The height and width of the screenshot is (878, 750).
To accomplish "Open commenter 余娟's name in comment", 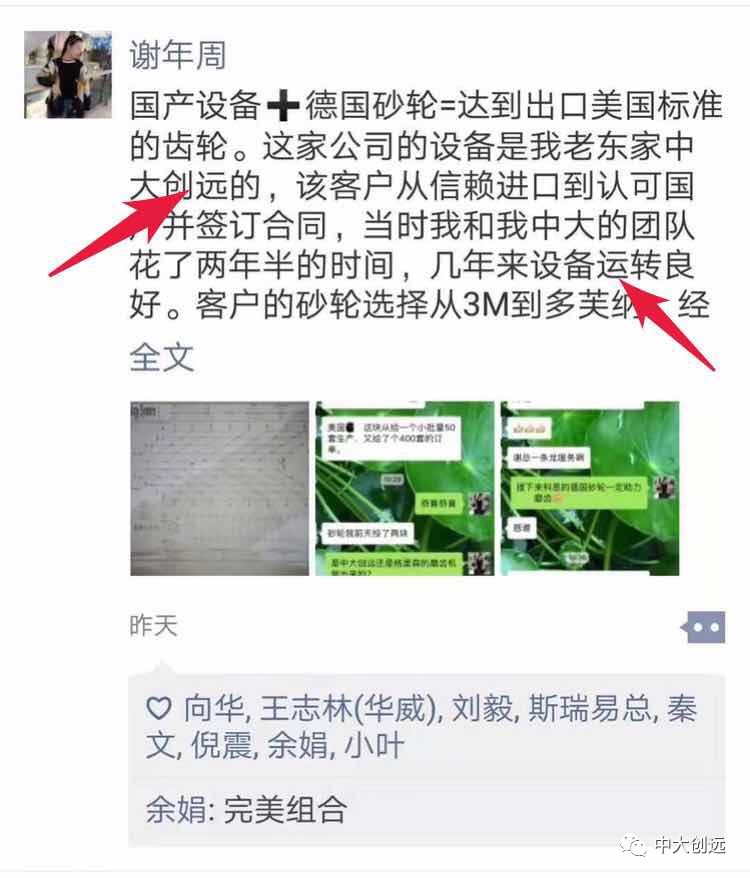I will 176,810.
